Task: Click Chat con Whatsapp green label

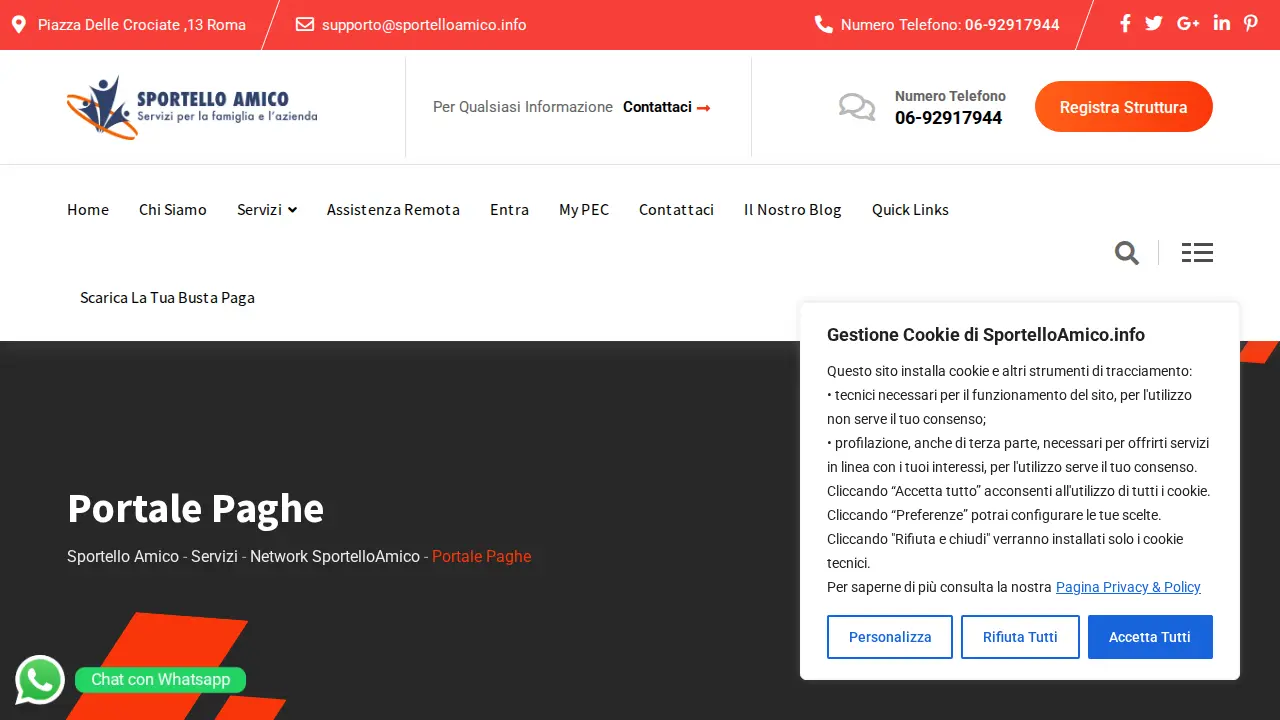Action: point(160,680)
